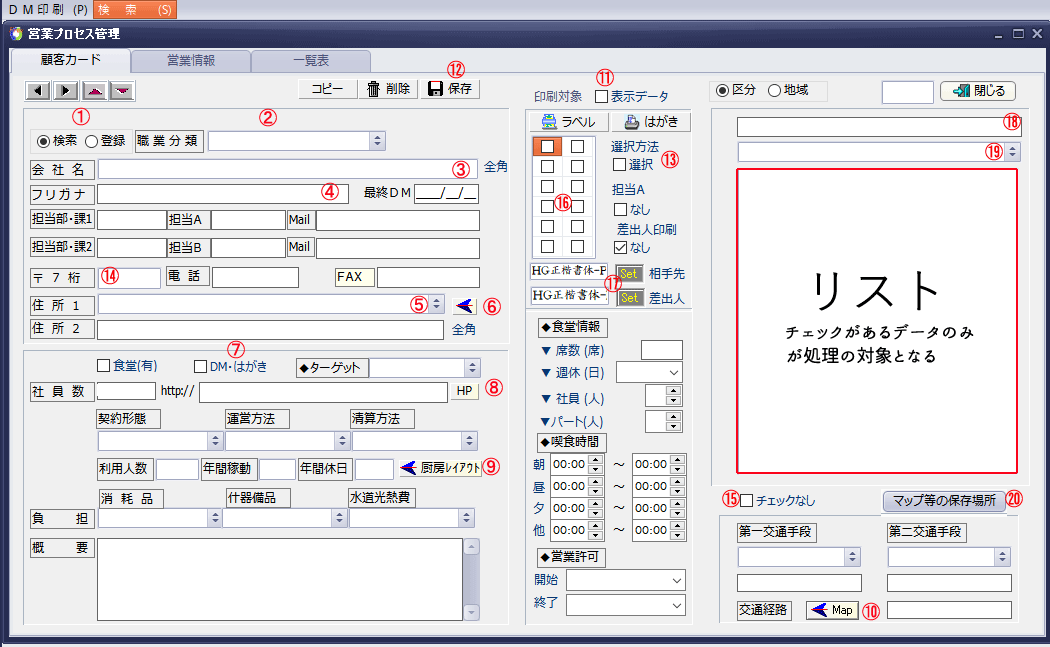Select the 地域 radio button
Viewport: 1050px width, 647px height.
click(x=774, y=91)
